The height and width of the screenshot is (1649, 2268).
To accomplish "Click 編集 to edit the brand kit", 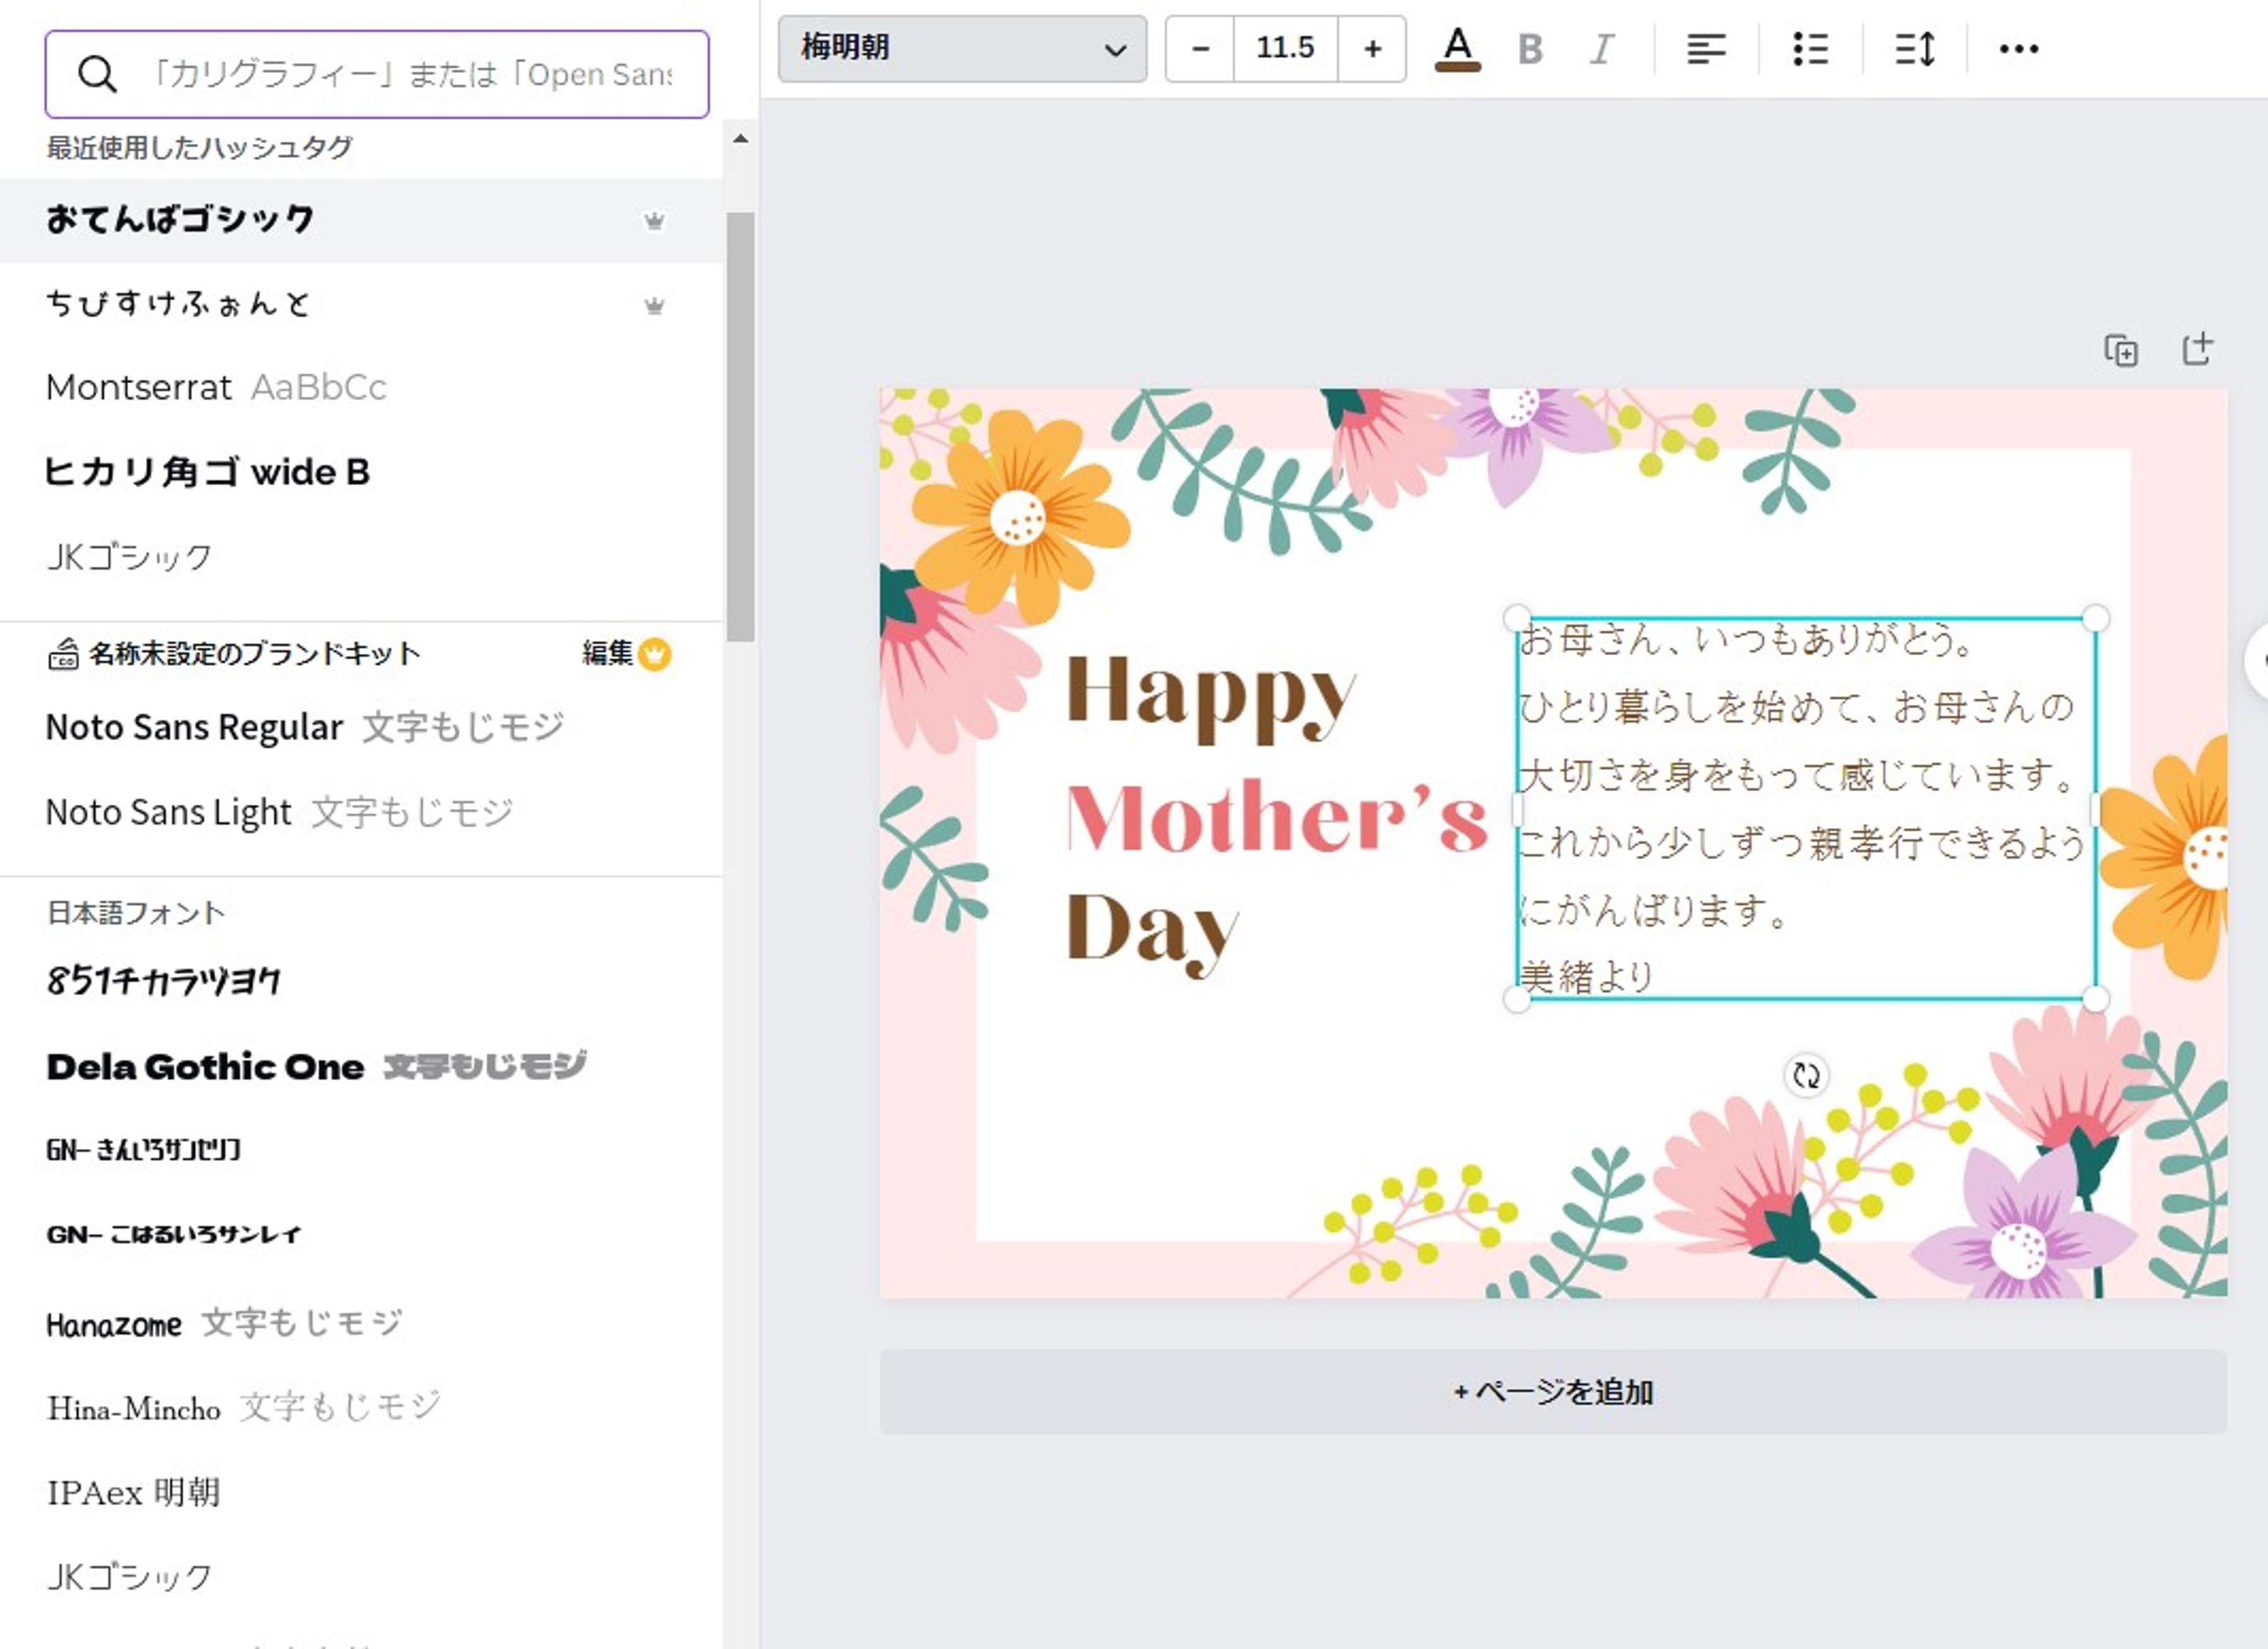I will click(607, 654).
